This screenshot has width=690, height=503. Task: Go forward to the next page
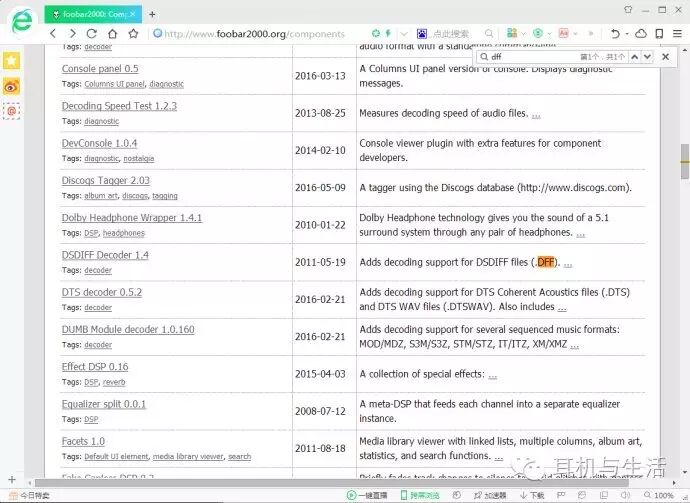[x=73, y=33]
